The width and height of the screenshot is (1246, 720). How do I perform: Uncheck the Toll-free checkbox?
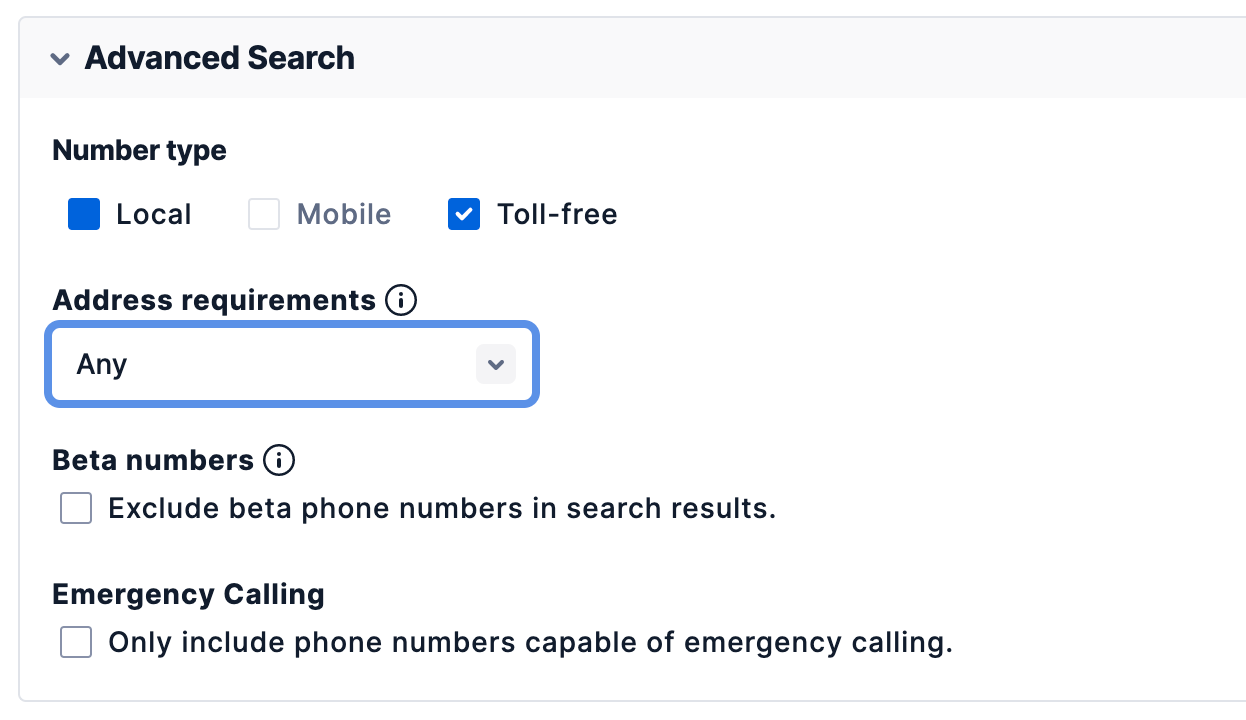(x=464, y=214)
